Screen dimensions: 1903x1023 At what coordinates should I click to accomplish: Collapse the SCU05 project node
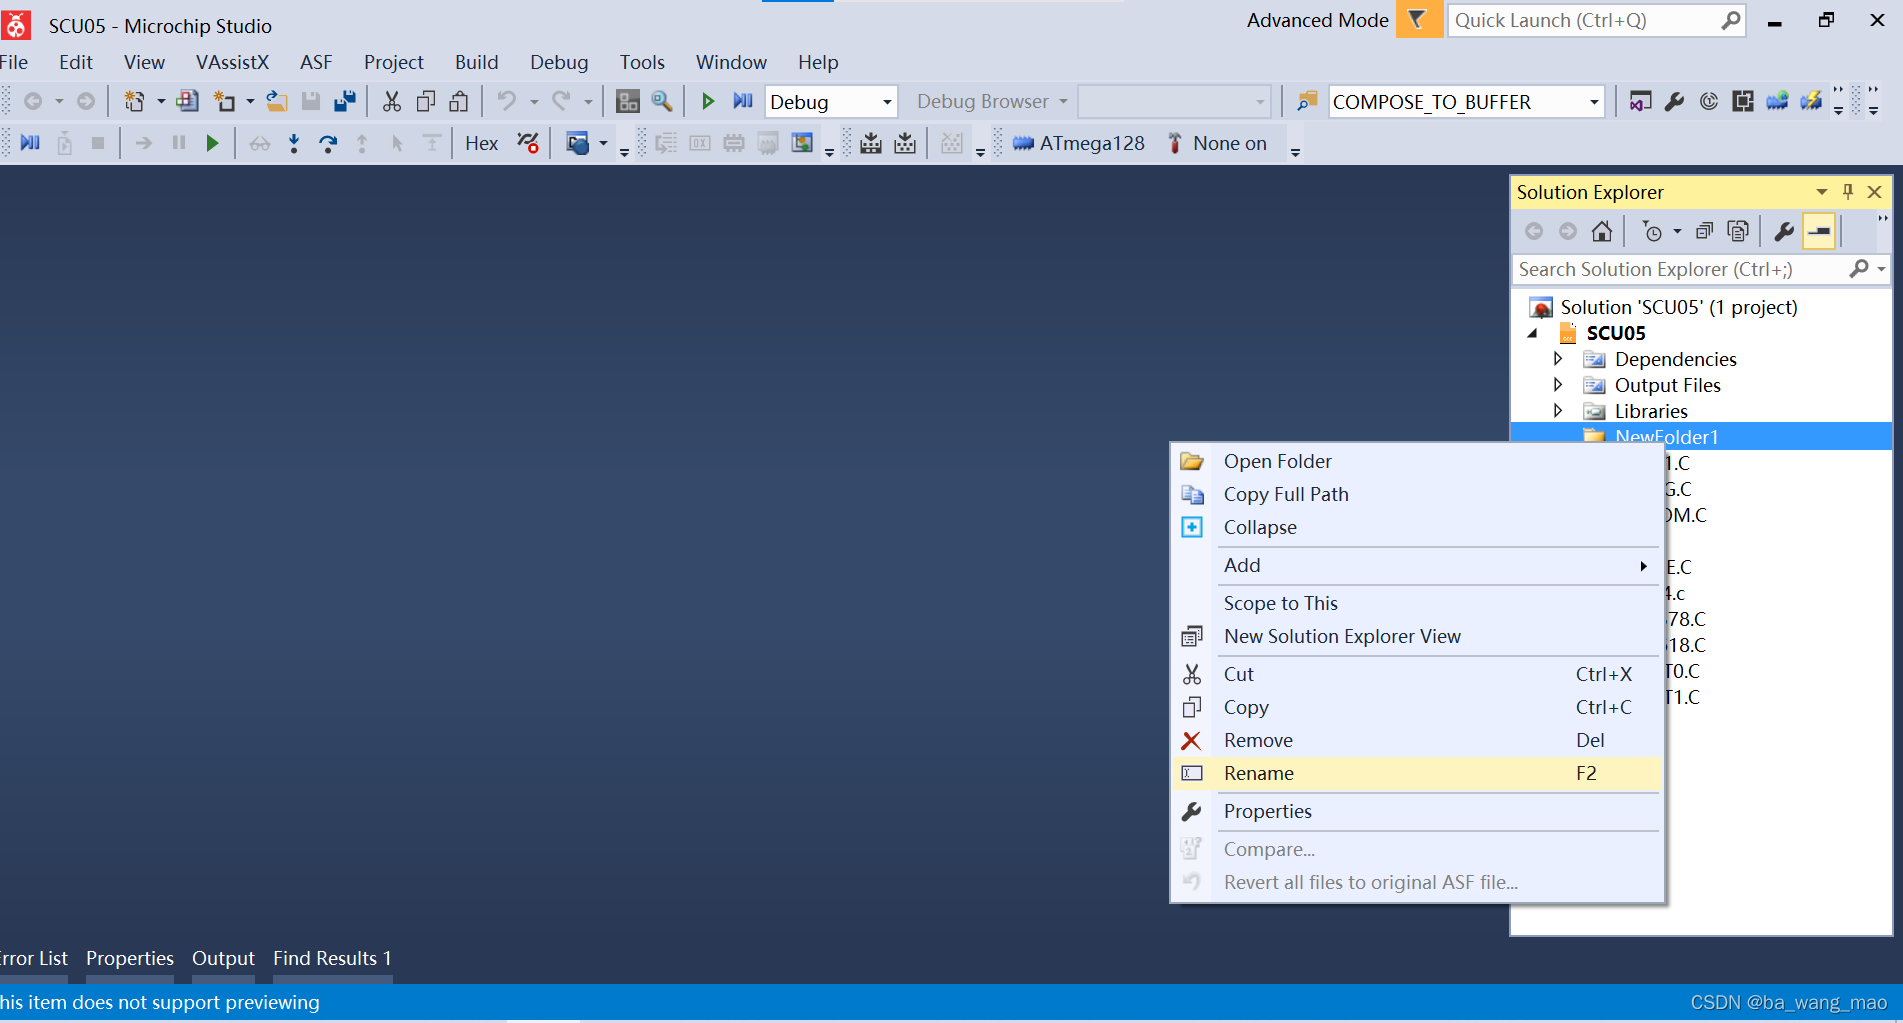(1533, 333)
